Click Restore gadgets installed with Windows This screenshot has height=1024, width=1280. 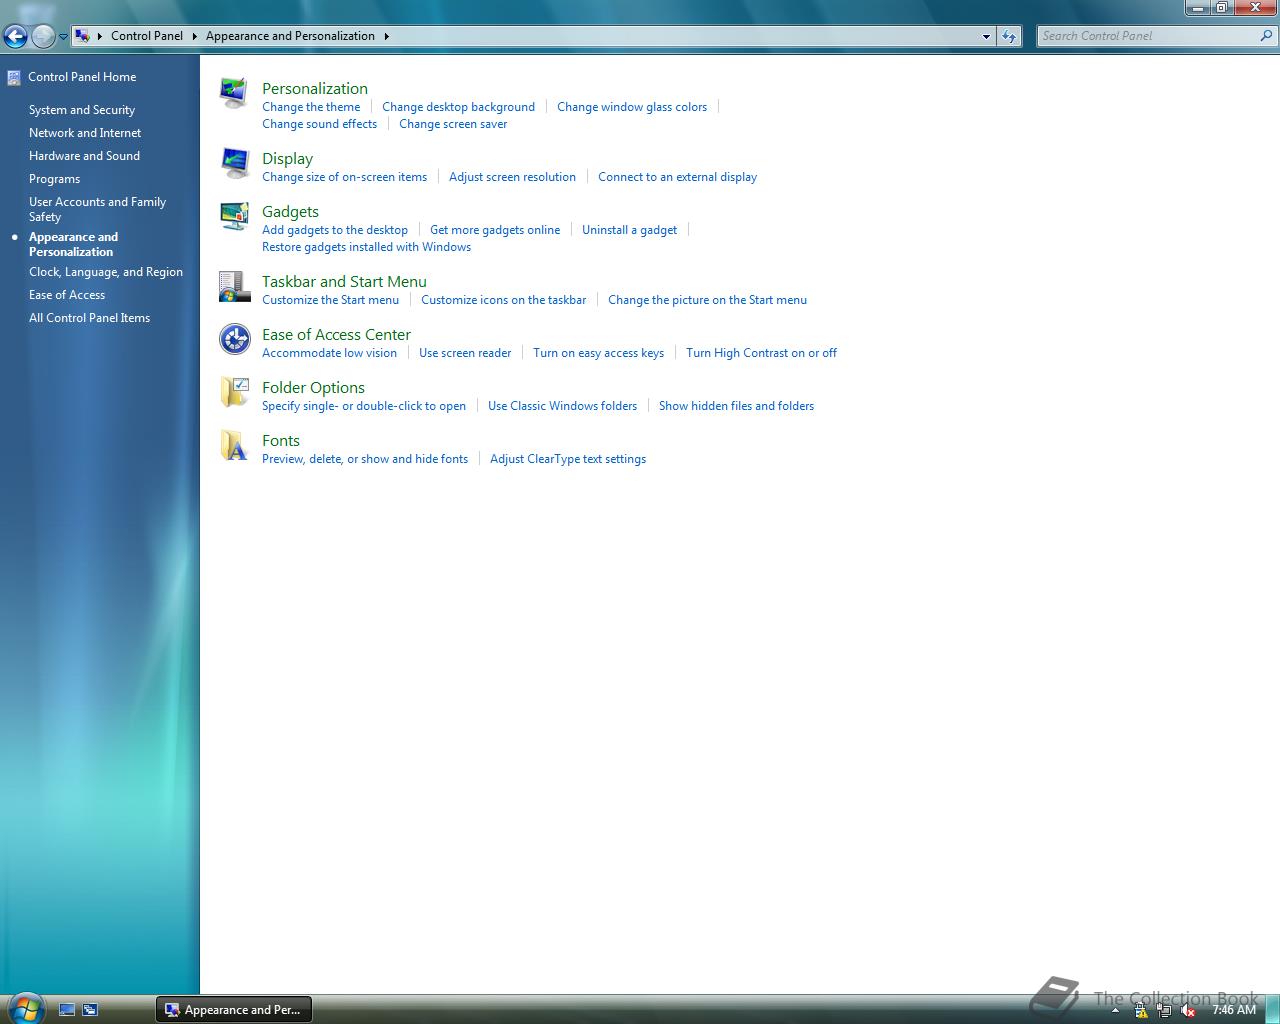[x=366, y=247]
